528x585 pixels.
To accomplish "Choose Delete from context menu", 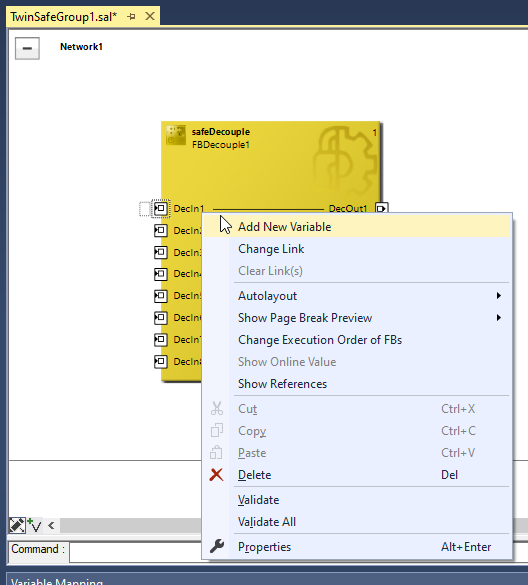I will pyautogui.click(x=357, y=475).
